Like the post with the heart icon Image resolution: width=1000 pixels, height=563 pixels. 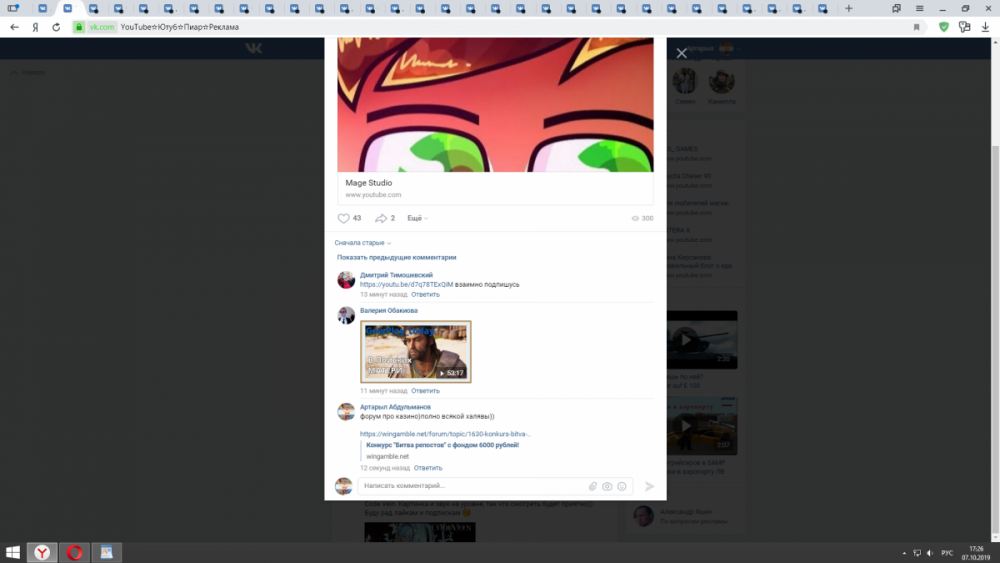(343, 218)
